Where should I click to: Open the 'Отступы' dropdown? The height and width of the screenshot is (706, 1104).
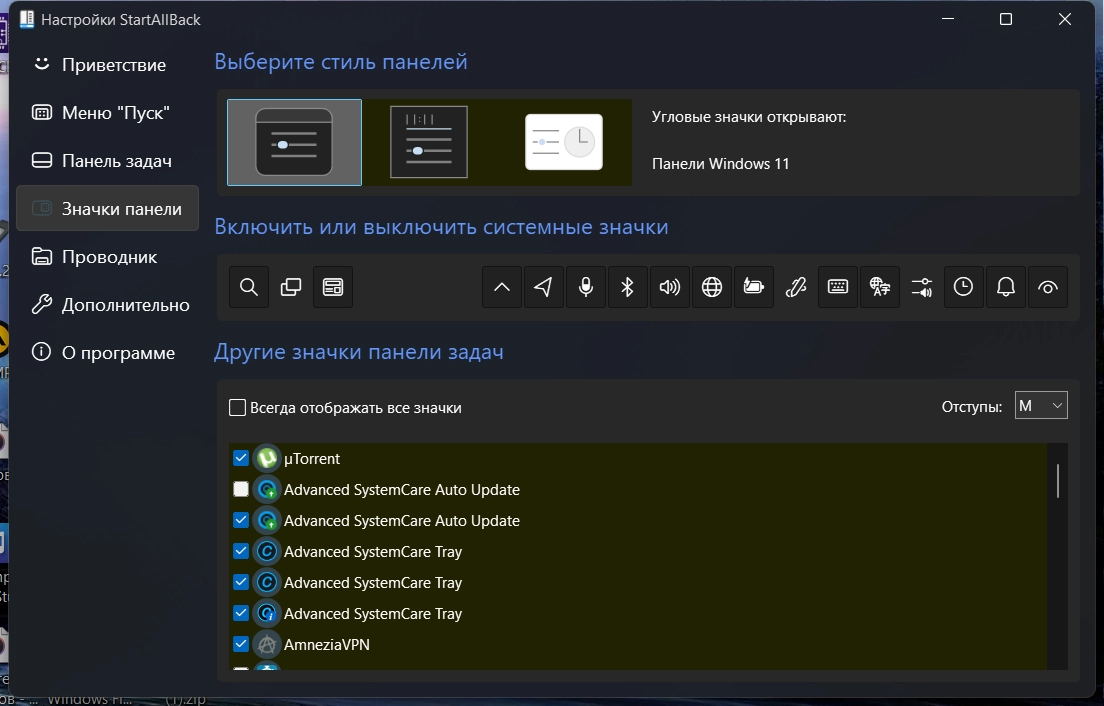point(1041,406)
